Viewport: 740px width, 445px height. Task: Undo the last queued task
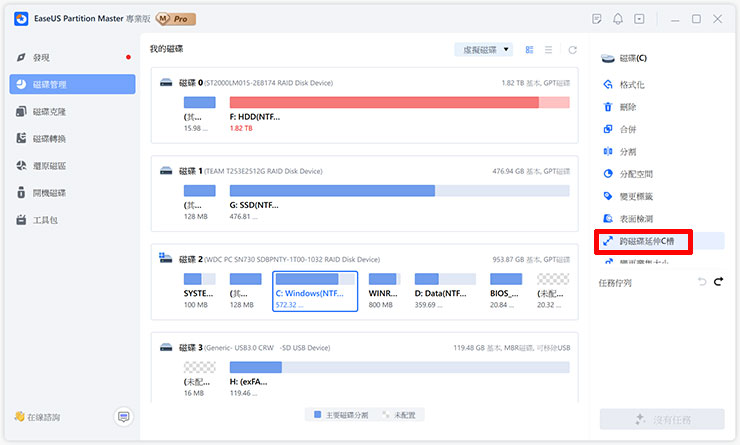pos(702,282)
